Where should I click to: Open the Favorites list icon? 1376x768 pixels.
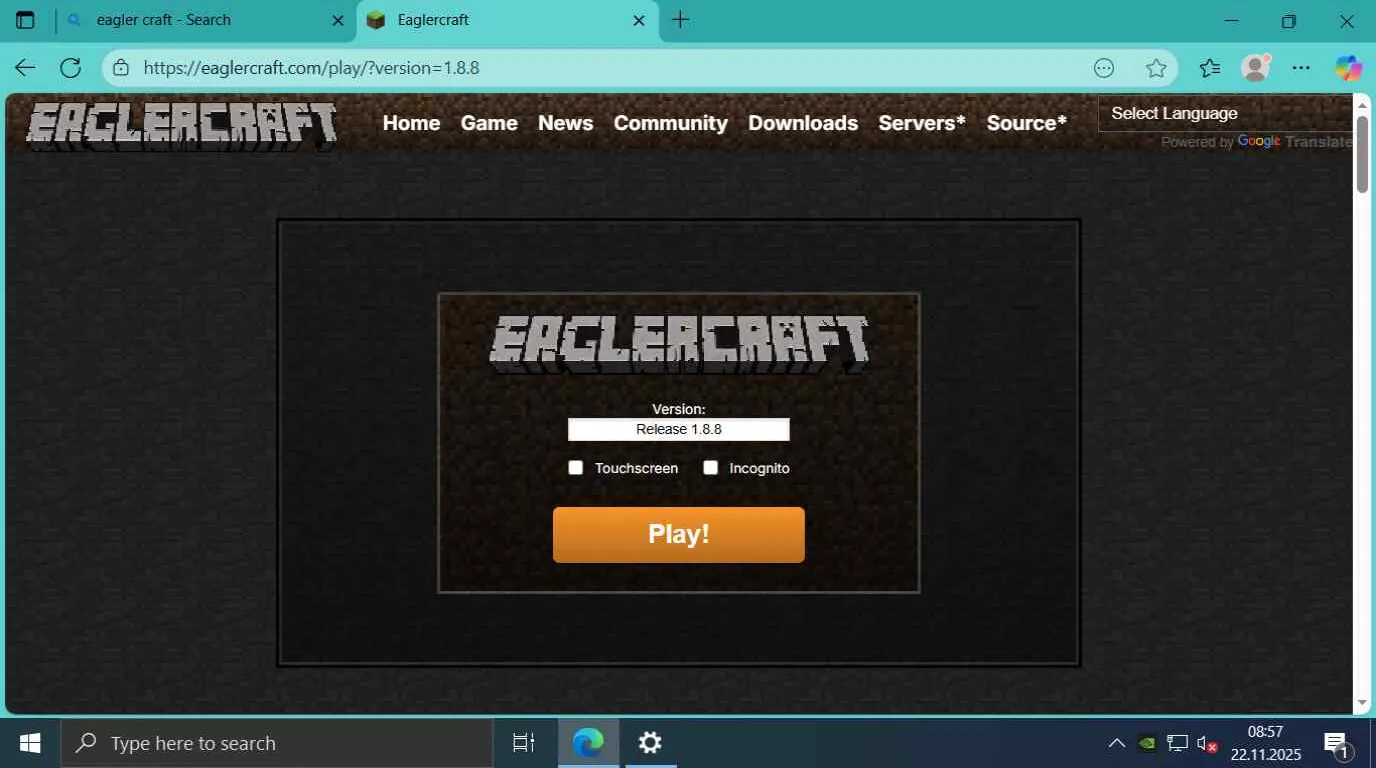tap(1210, 68)
